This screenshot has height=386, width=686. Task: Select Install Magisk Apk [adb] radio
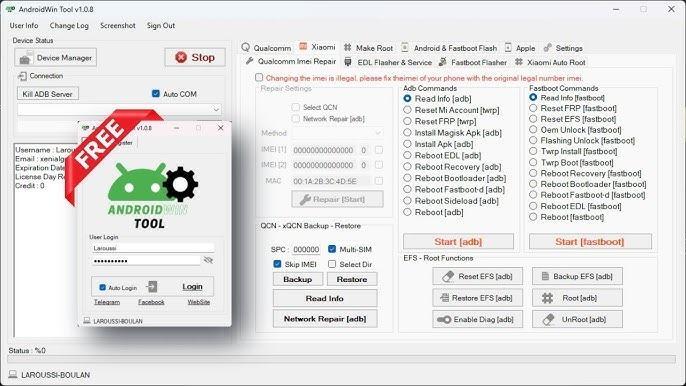(x=407, y=133)
